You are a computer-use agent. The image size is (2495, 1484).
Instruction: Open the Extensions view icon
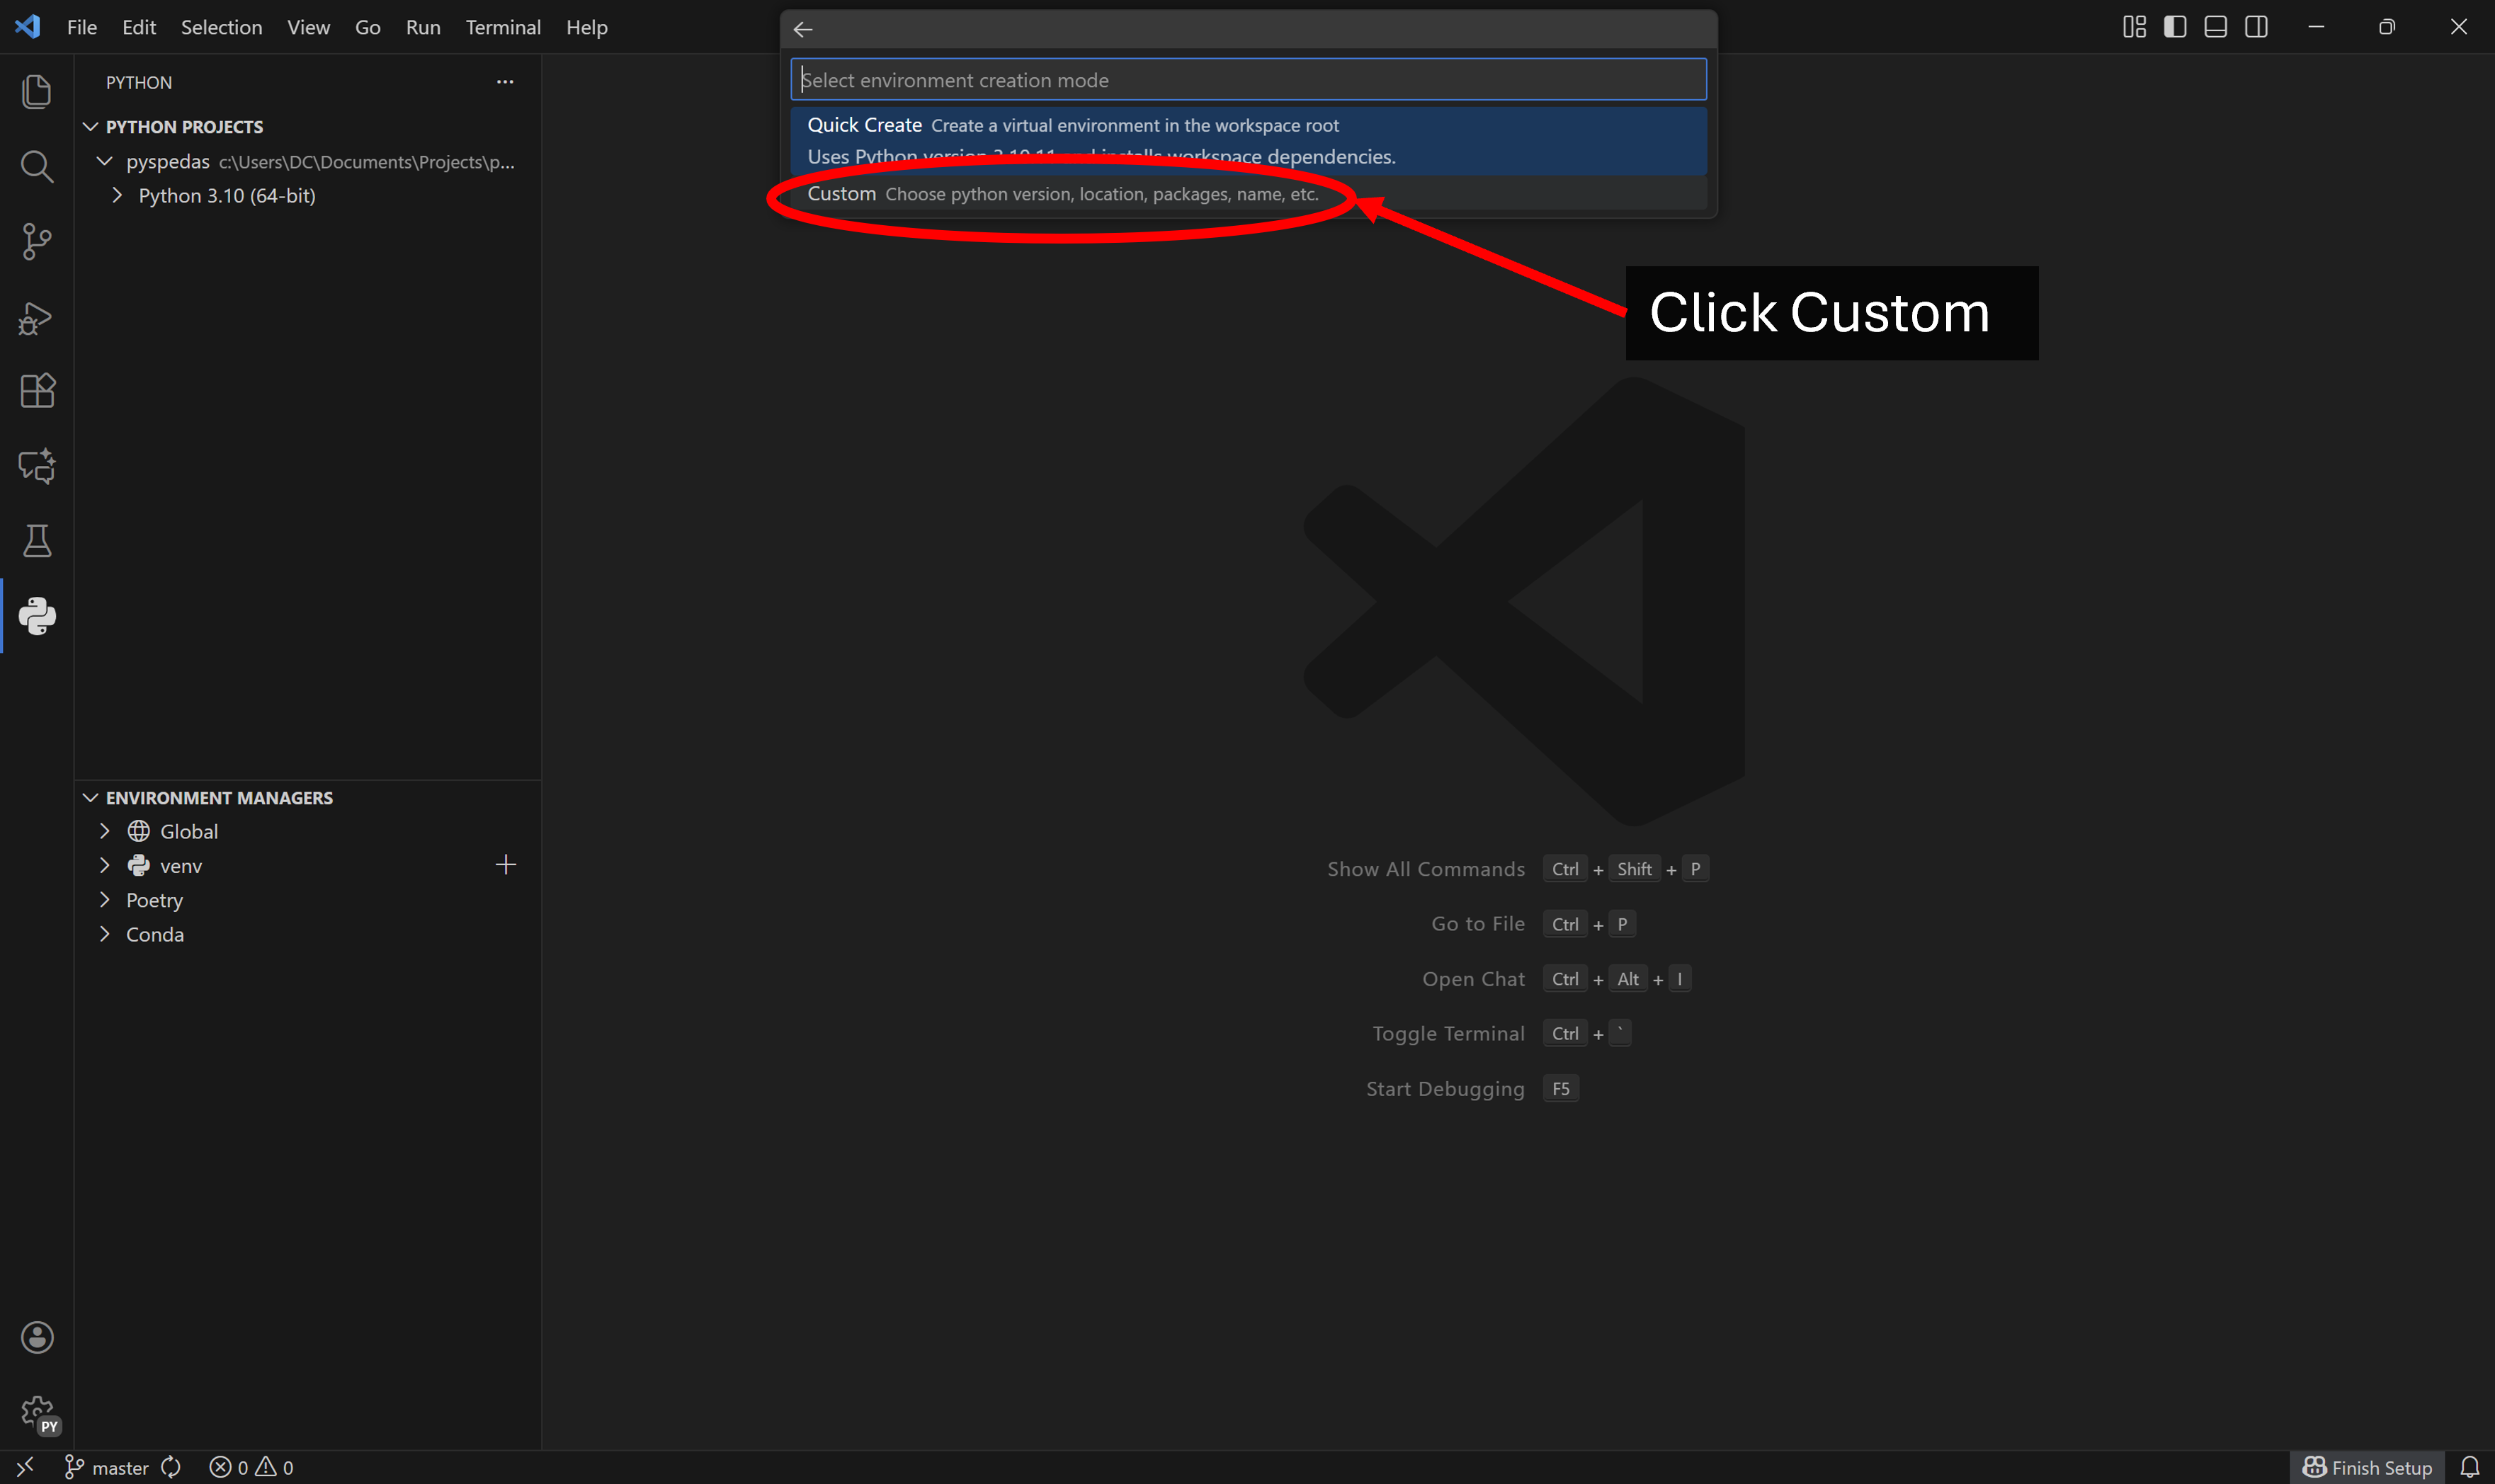(x=37, y=391)
